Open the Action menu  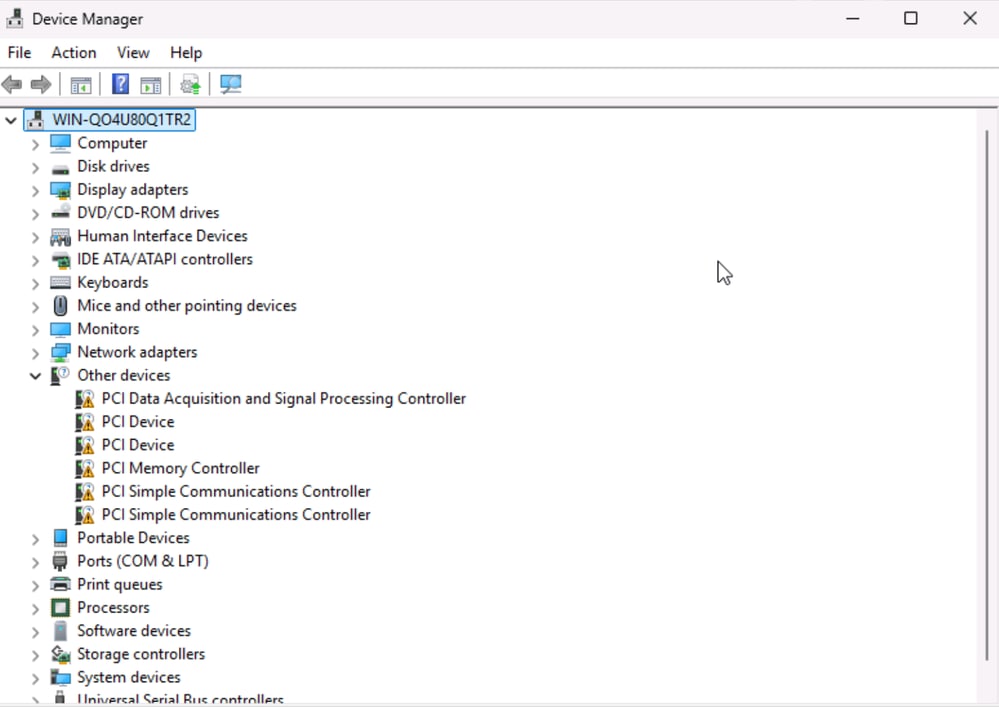tap(73, 52)
